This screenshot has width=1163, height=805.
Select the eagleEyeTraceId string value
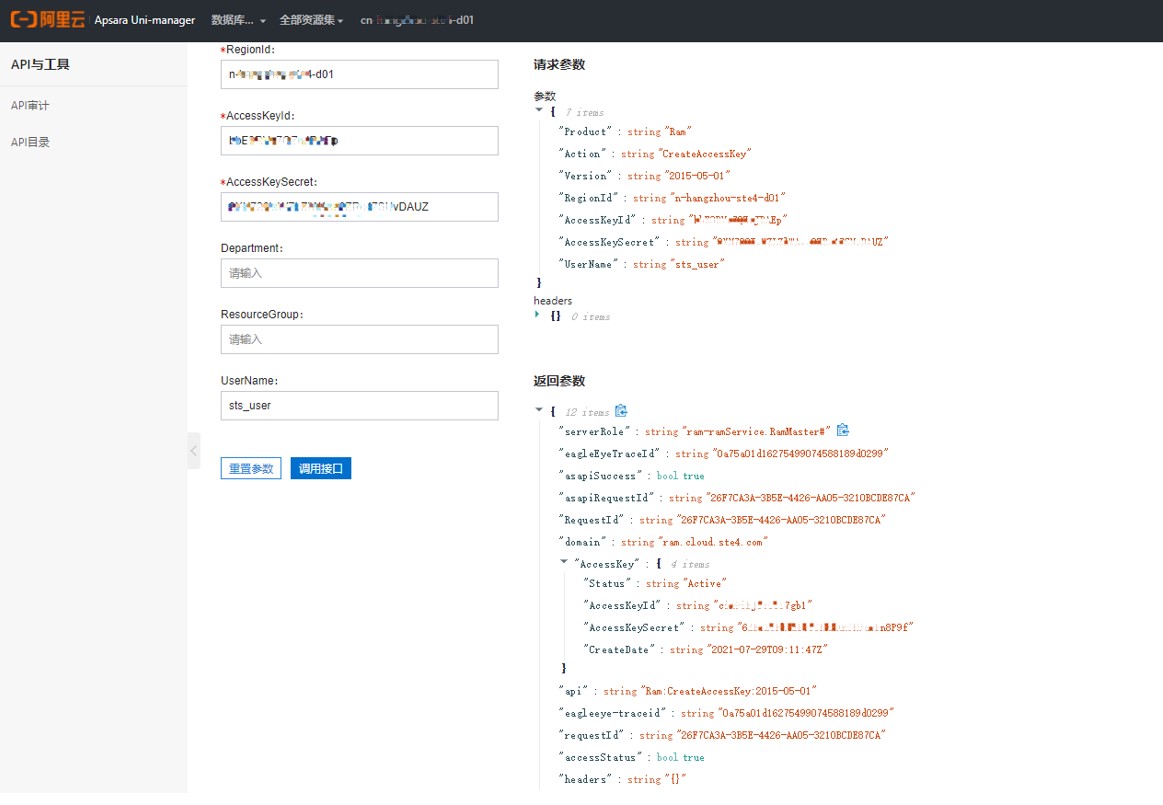(x=800, y=453)
